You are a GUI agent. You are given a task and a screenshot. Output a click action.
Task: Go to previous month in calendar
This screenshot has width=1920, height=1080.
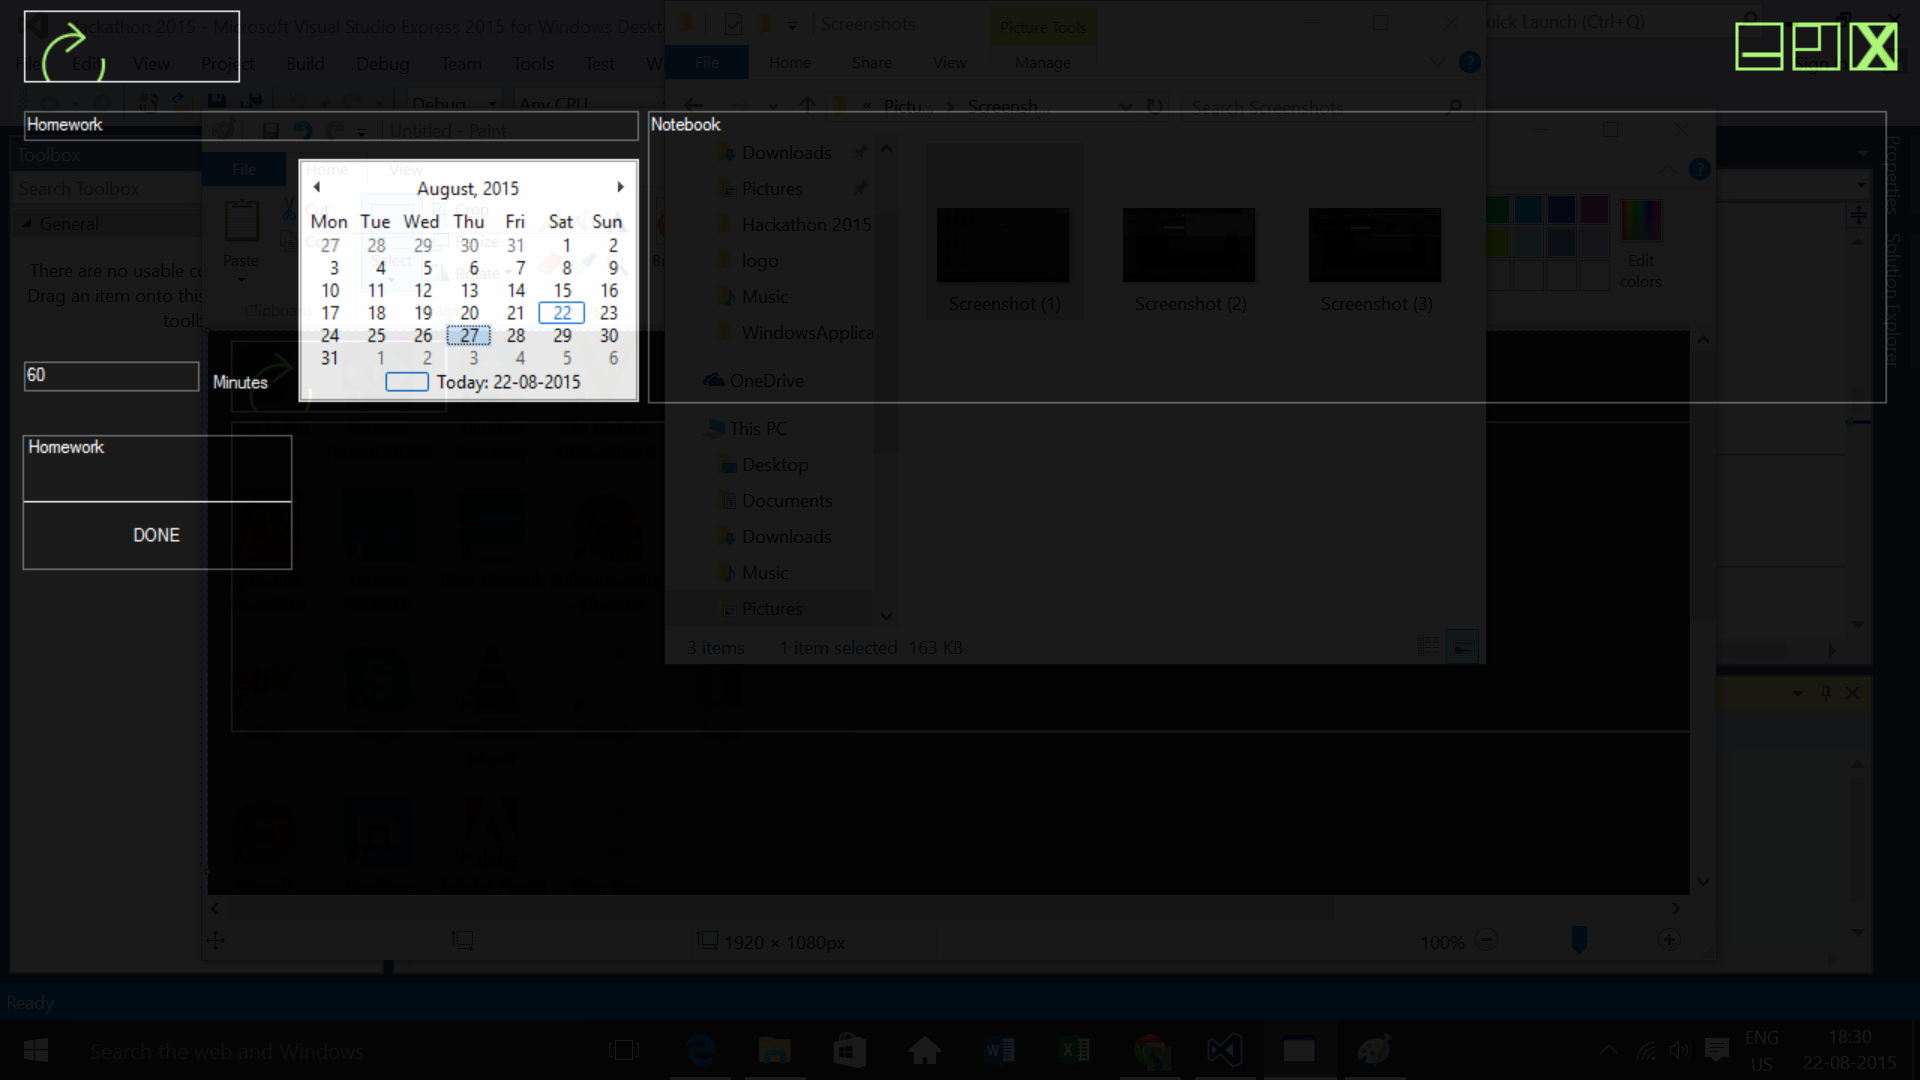[x=317, y=187]
